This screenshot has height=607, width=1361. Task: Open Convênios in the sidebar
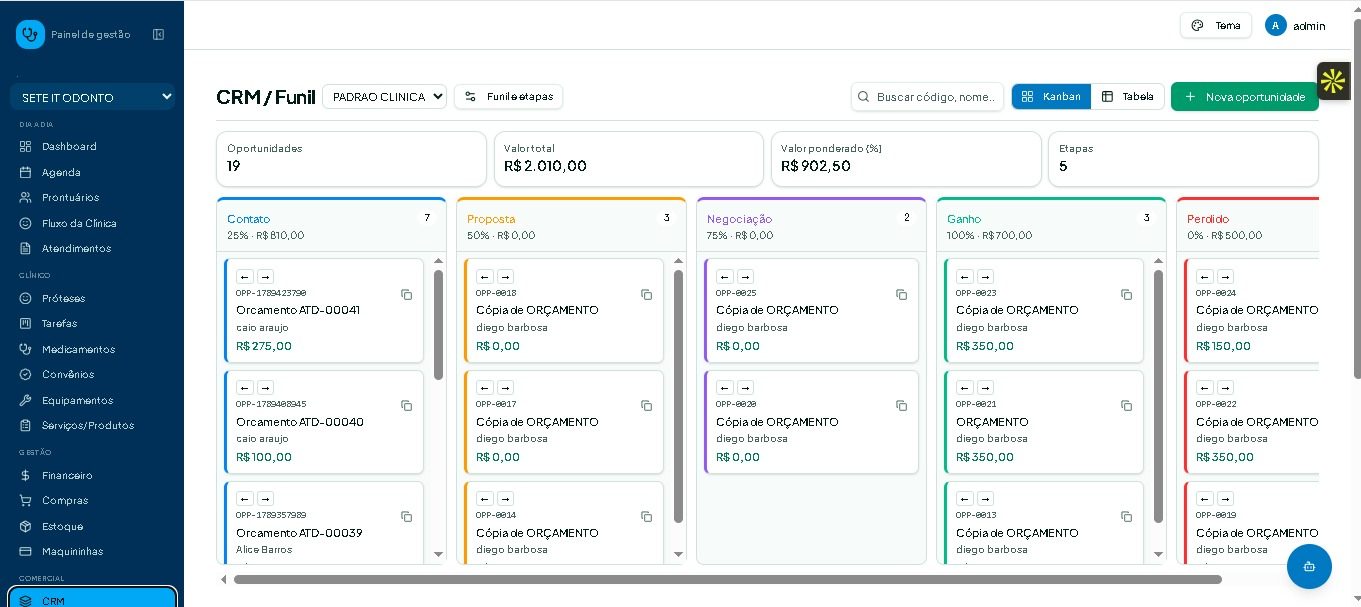point(68,374)
